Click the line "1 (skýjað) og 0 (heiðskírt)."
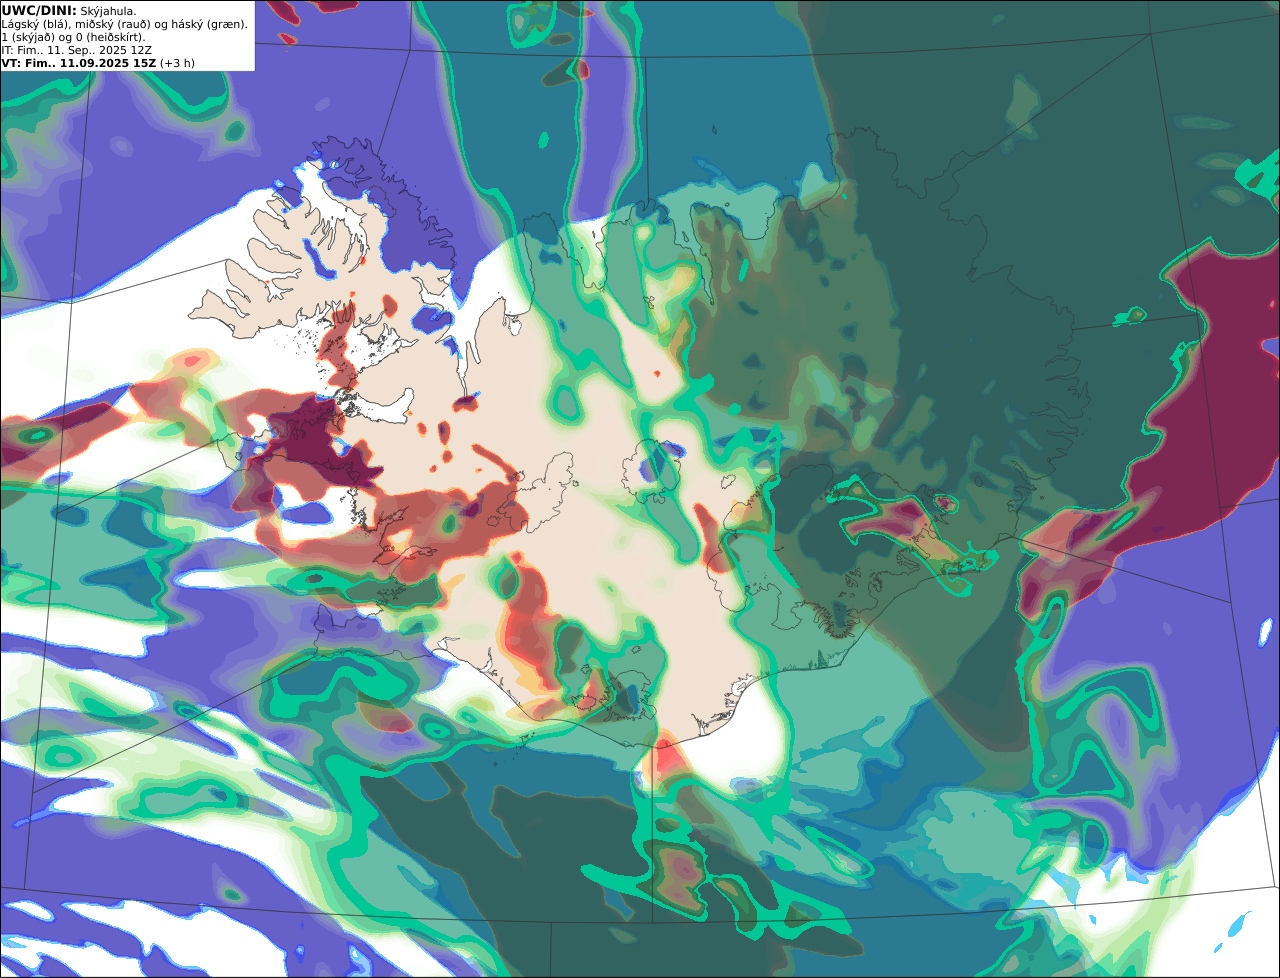The image size is (1280, 978). (73, 37)
